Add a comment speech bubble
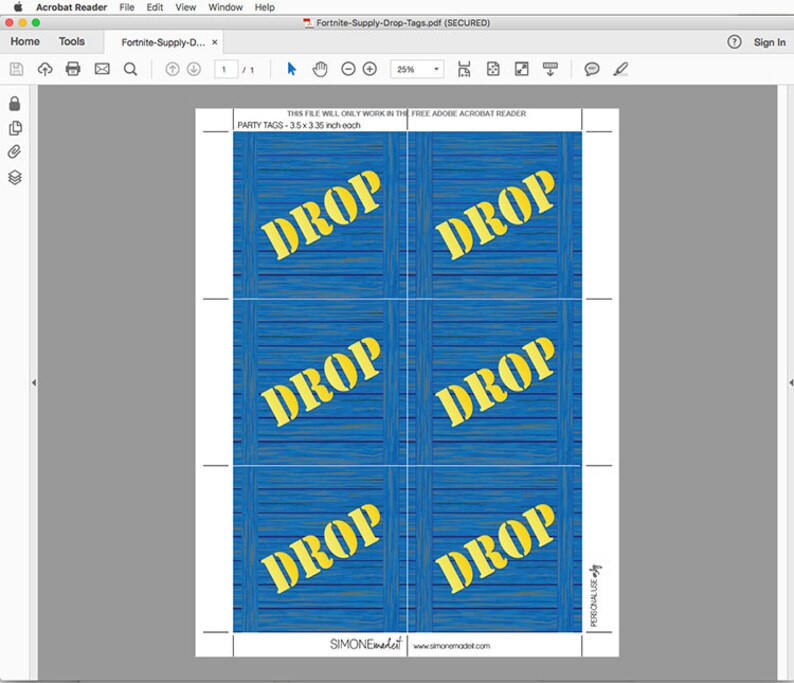Viewport: 794px width, 683px height. coord(591,69)
